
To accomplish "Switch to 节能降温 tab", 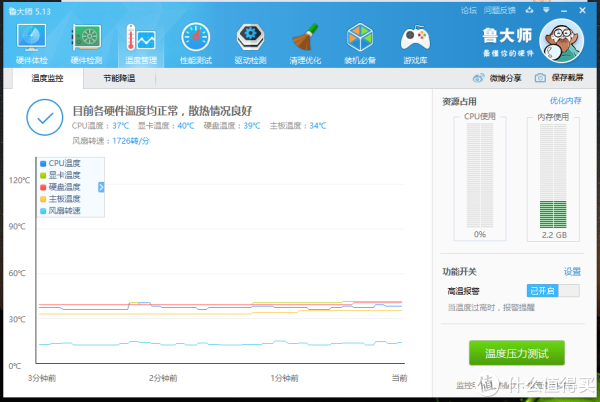I will point(119,78).
